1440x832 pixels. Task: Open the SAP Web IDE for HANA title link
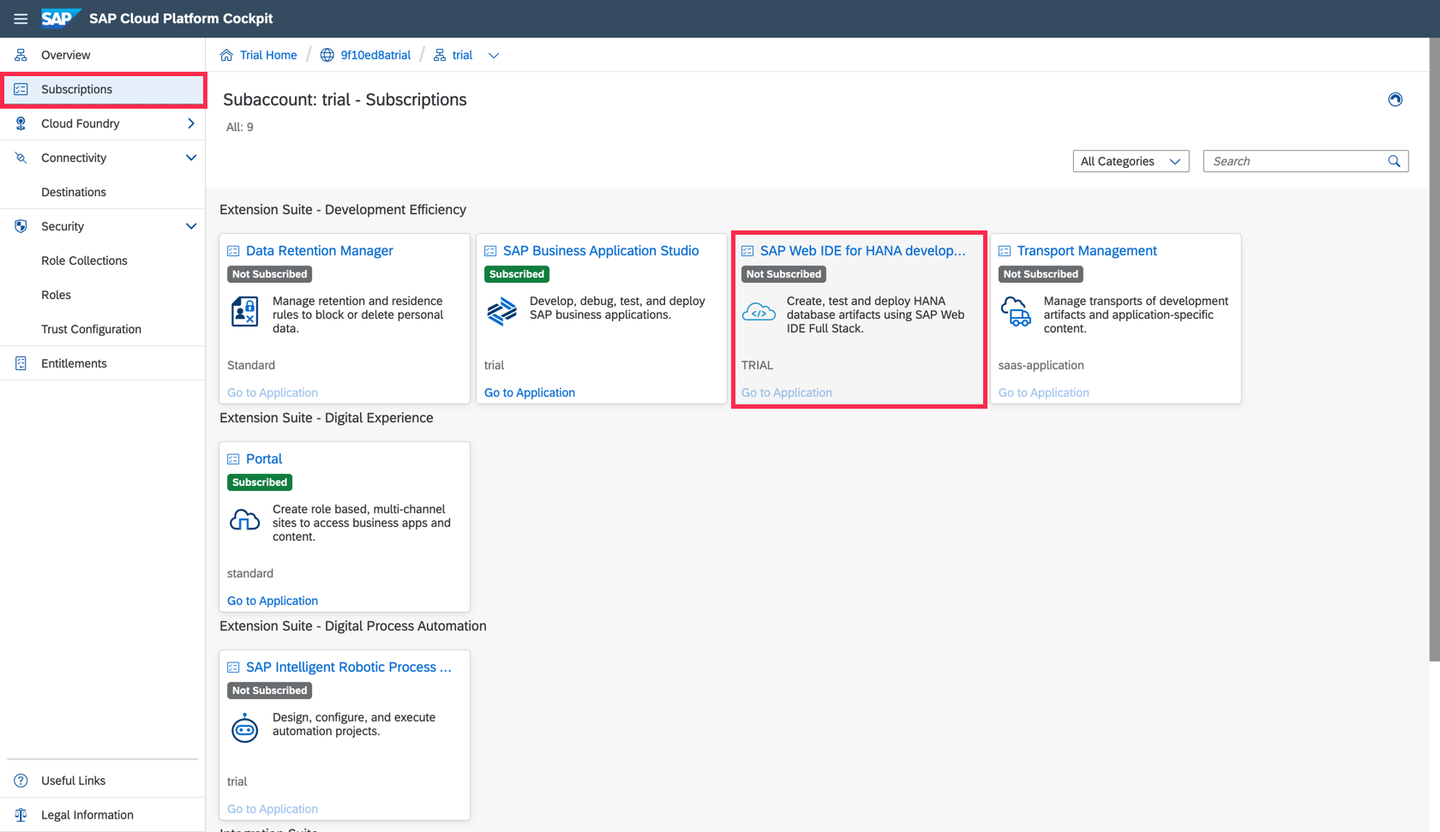pos(863,251)
